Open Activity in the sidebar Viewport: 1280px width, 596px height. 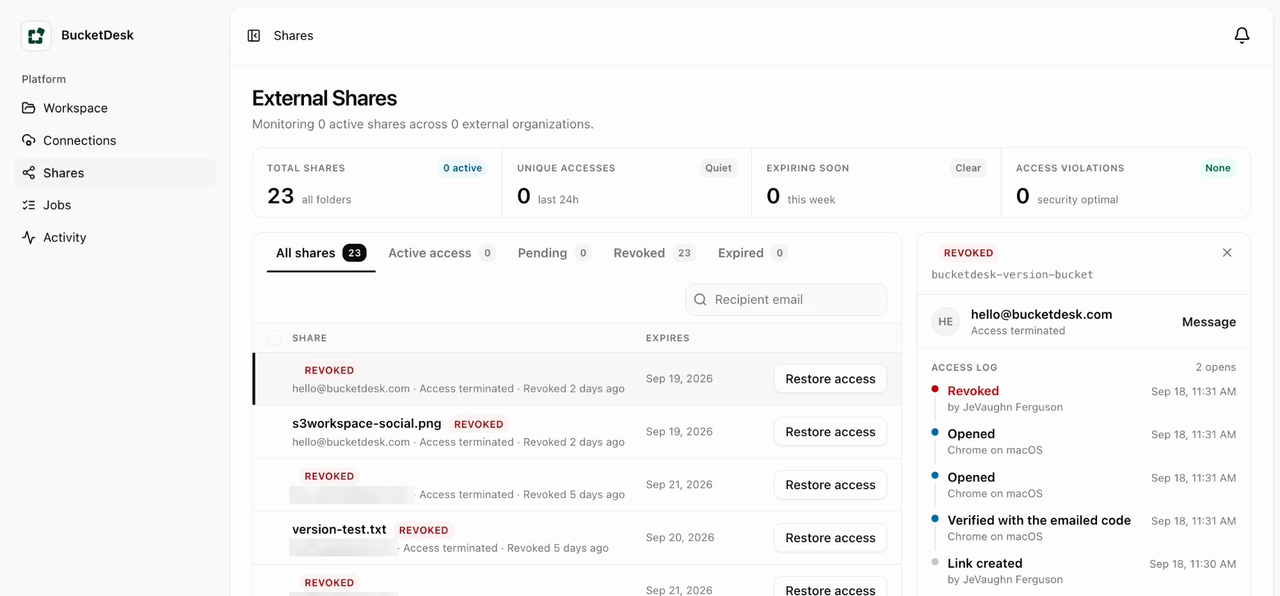coord(115,237)
